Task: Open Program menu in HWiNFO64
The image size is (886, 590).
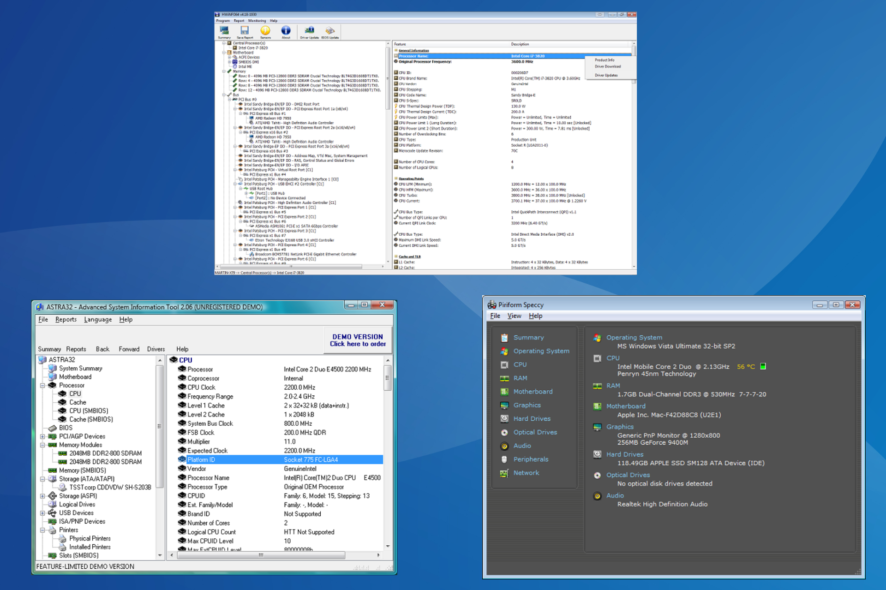Action: (223, 21)
